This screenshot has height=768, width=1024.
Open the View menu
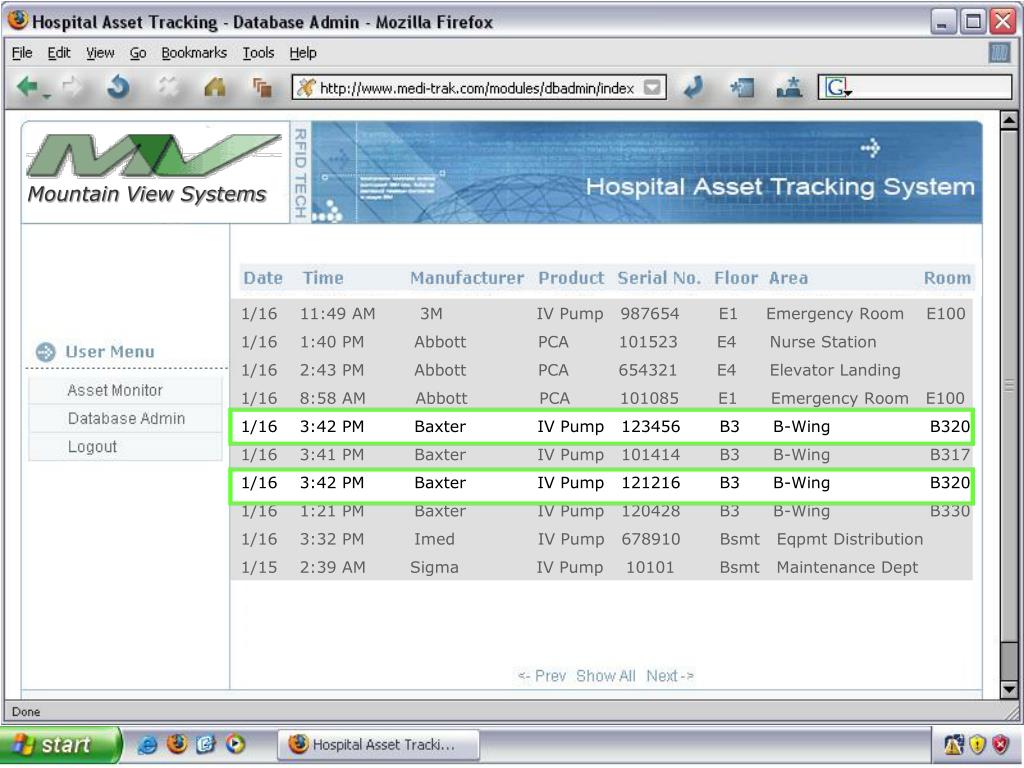click(x=100, y=53)
